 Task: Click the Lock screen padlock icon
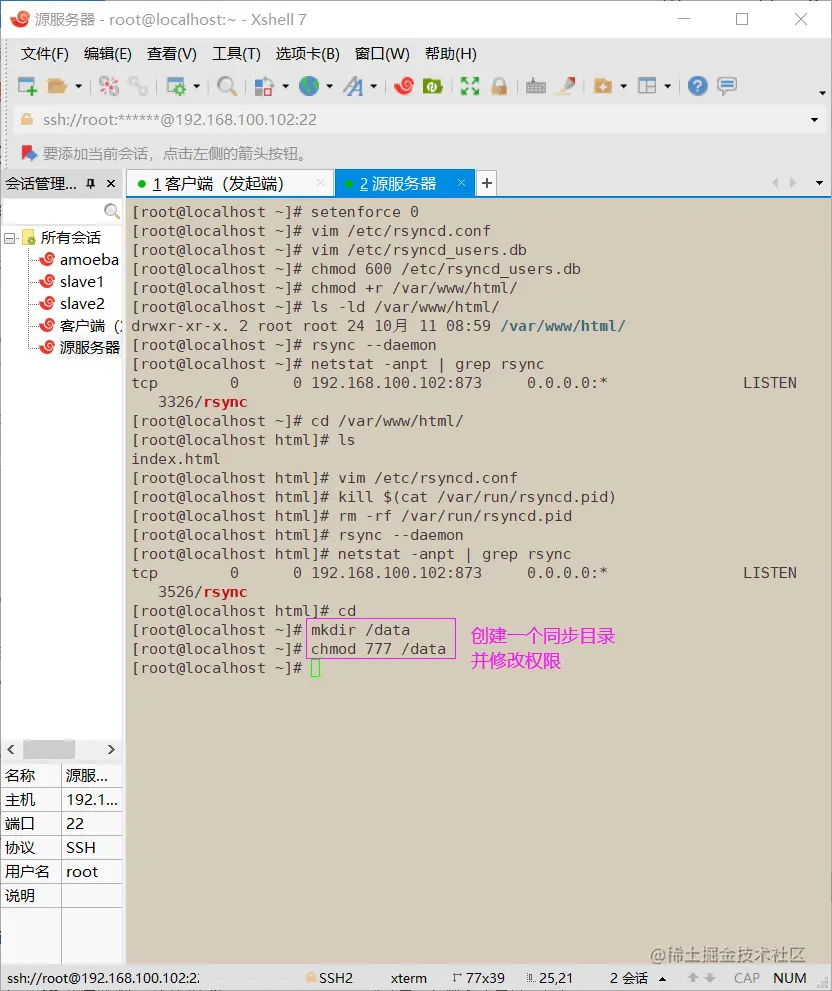[499, 86]
